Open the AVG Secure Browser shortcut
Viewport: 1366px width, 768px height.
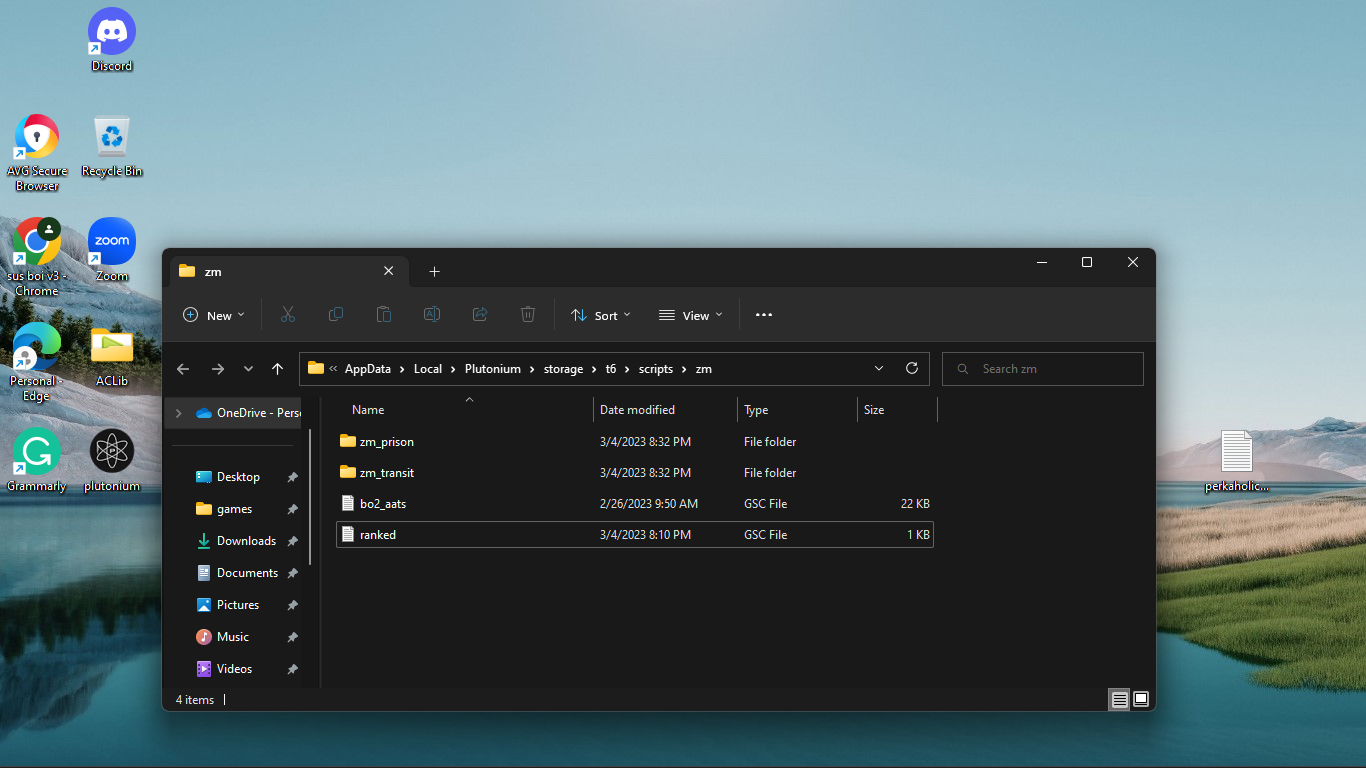[37, 152]
